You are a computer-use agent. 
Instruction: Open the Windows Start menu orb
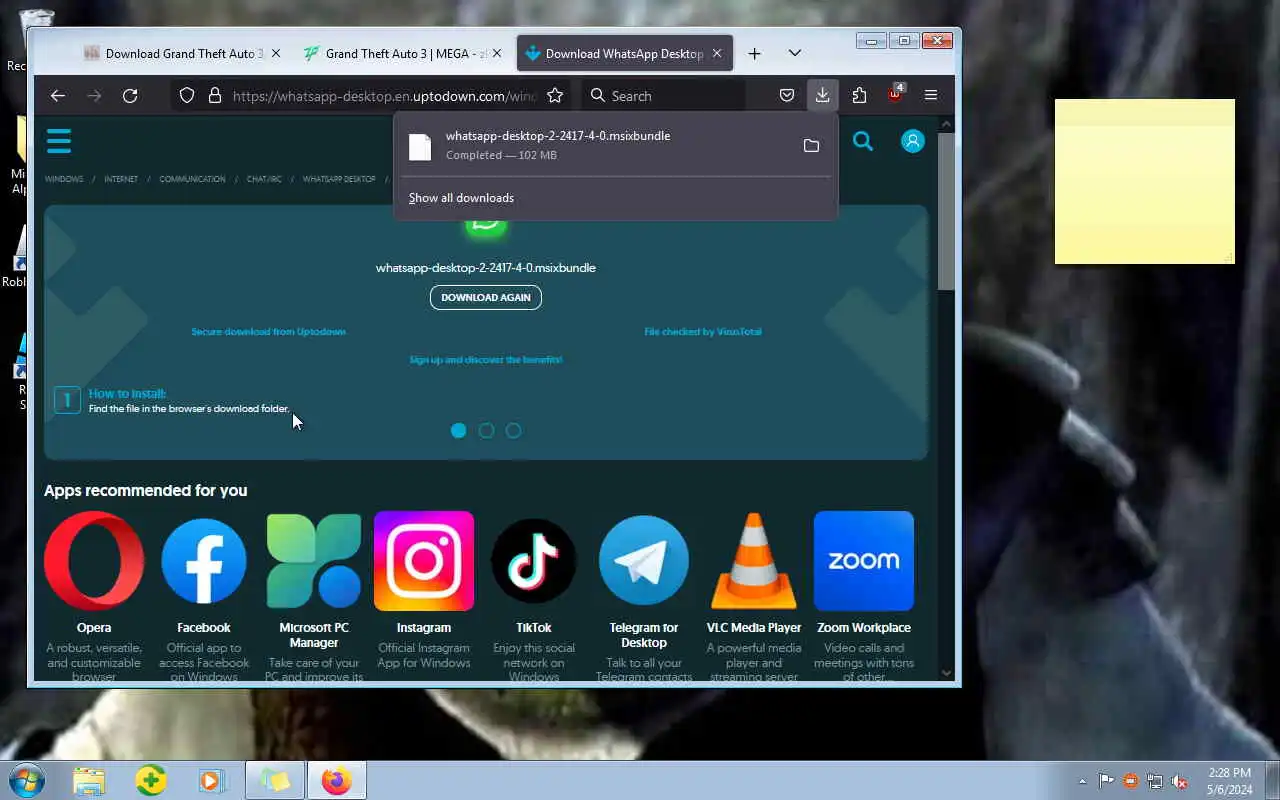(26, 780)
